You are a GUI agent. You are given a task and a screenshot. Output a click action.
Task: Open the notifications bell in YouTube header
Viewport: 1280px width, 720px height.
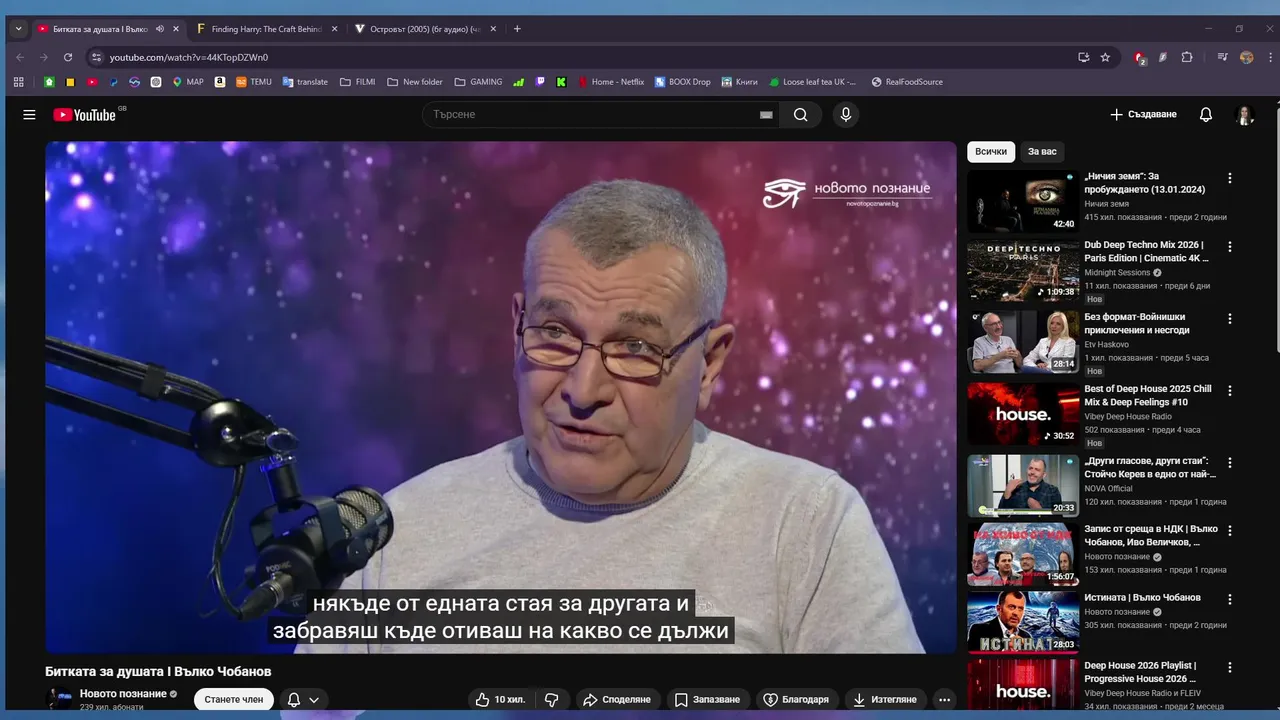point(1206,115)
